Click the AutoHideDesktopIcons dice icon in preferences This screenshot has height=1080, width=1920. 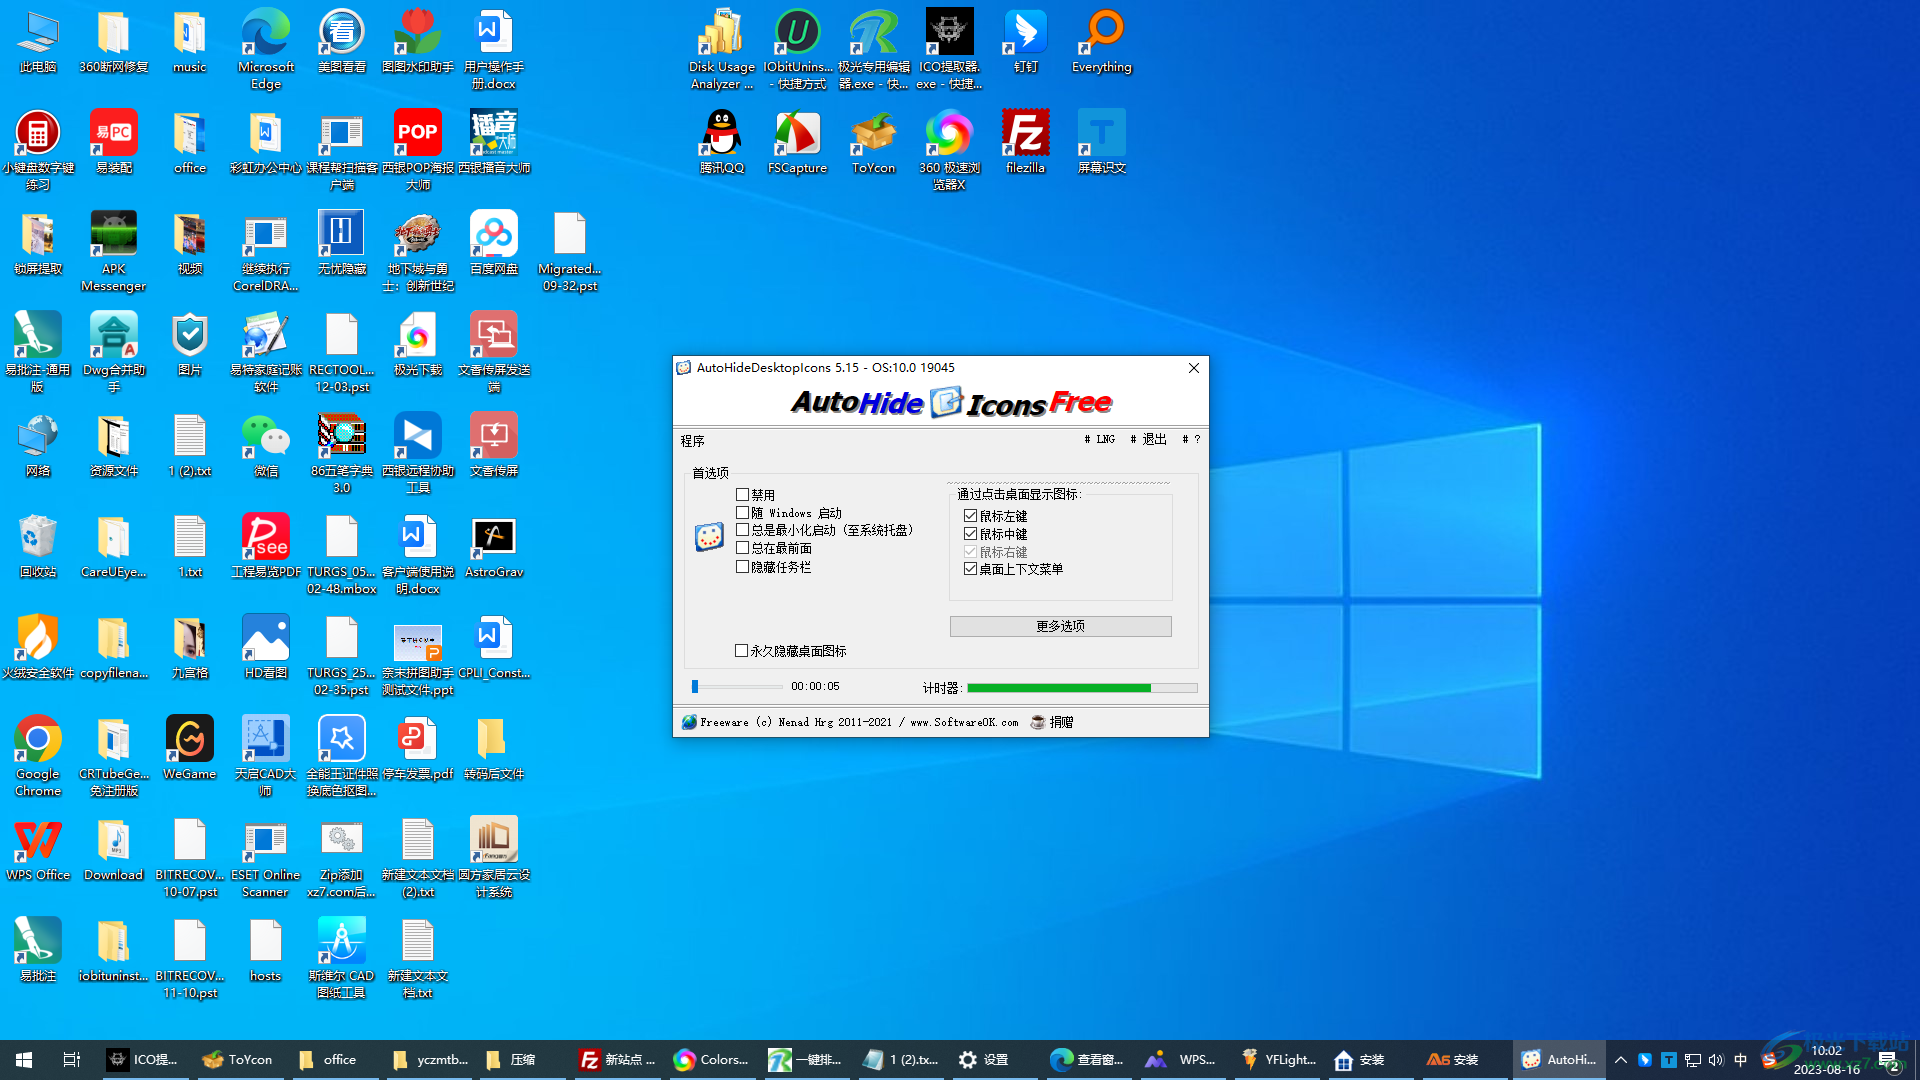709,537
